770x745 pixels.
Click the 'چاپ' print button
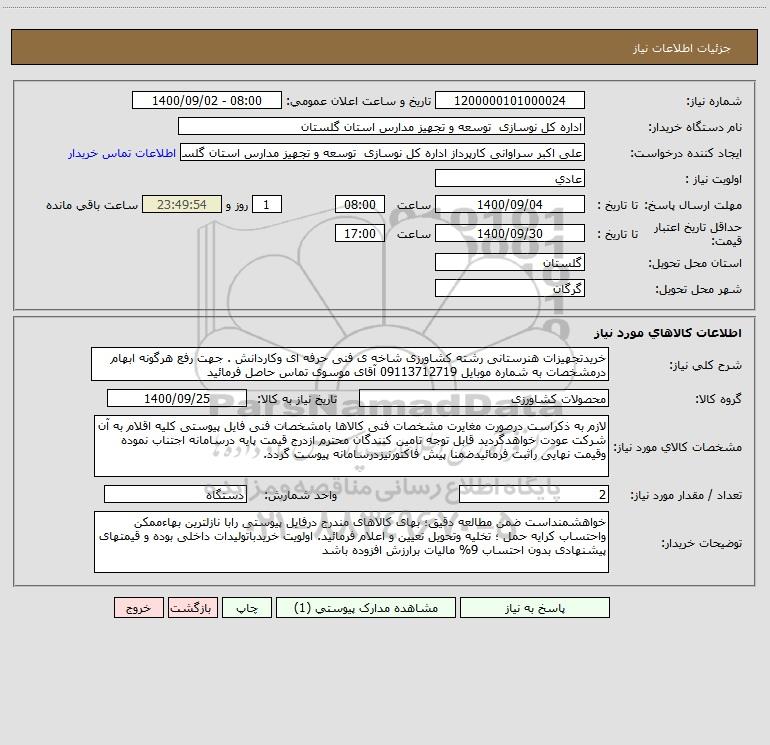coord(247,608)
